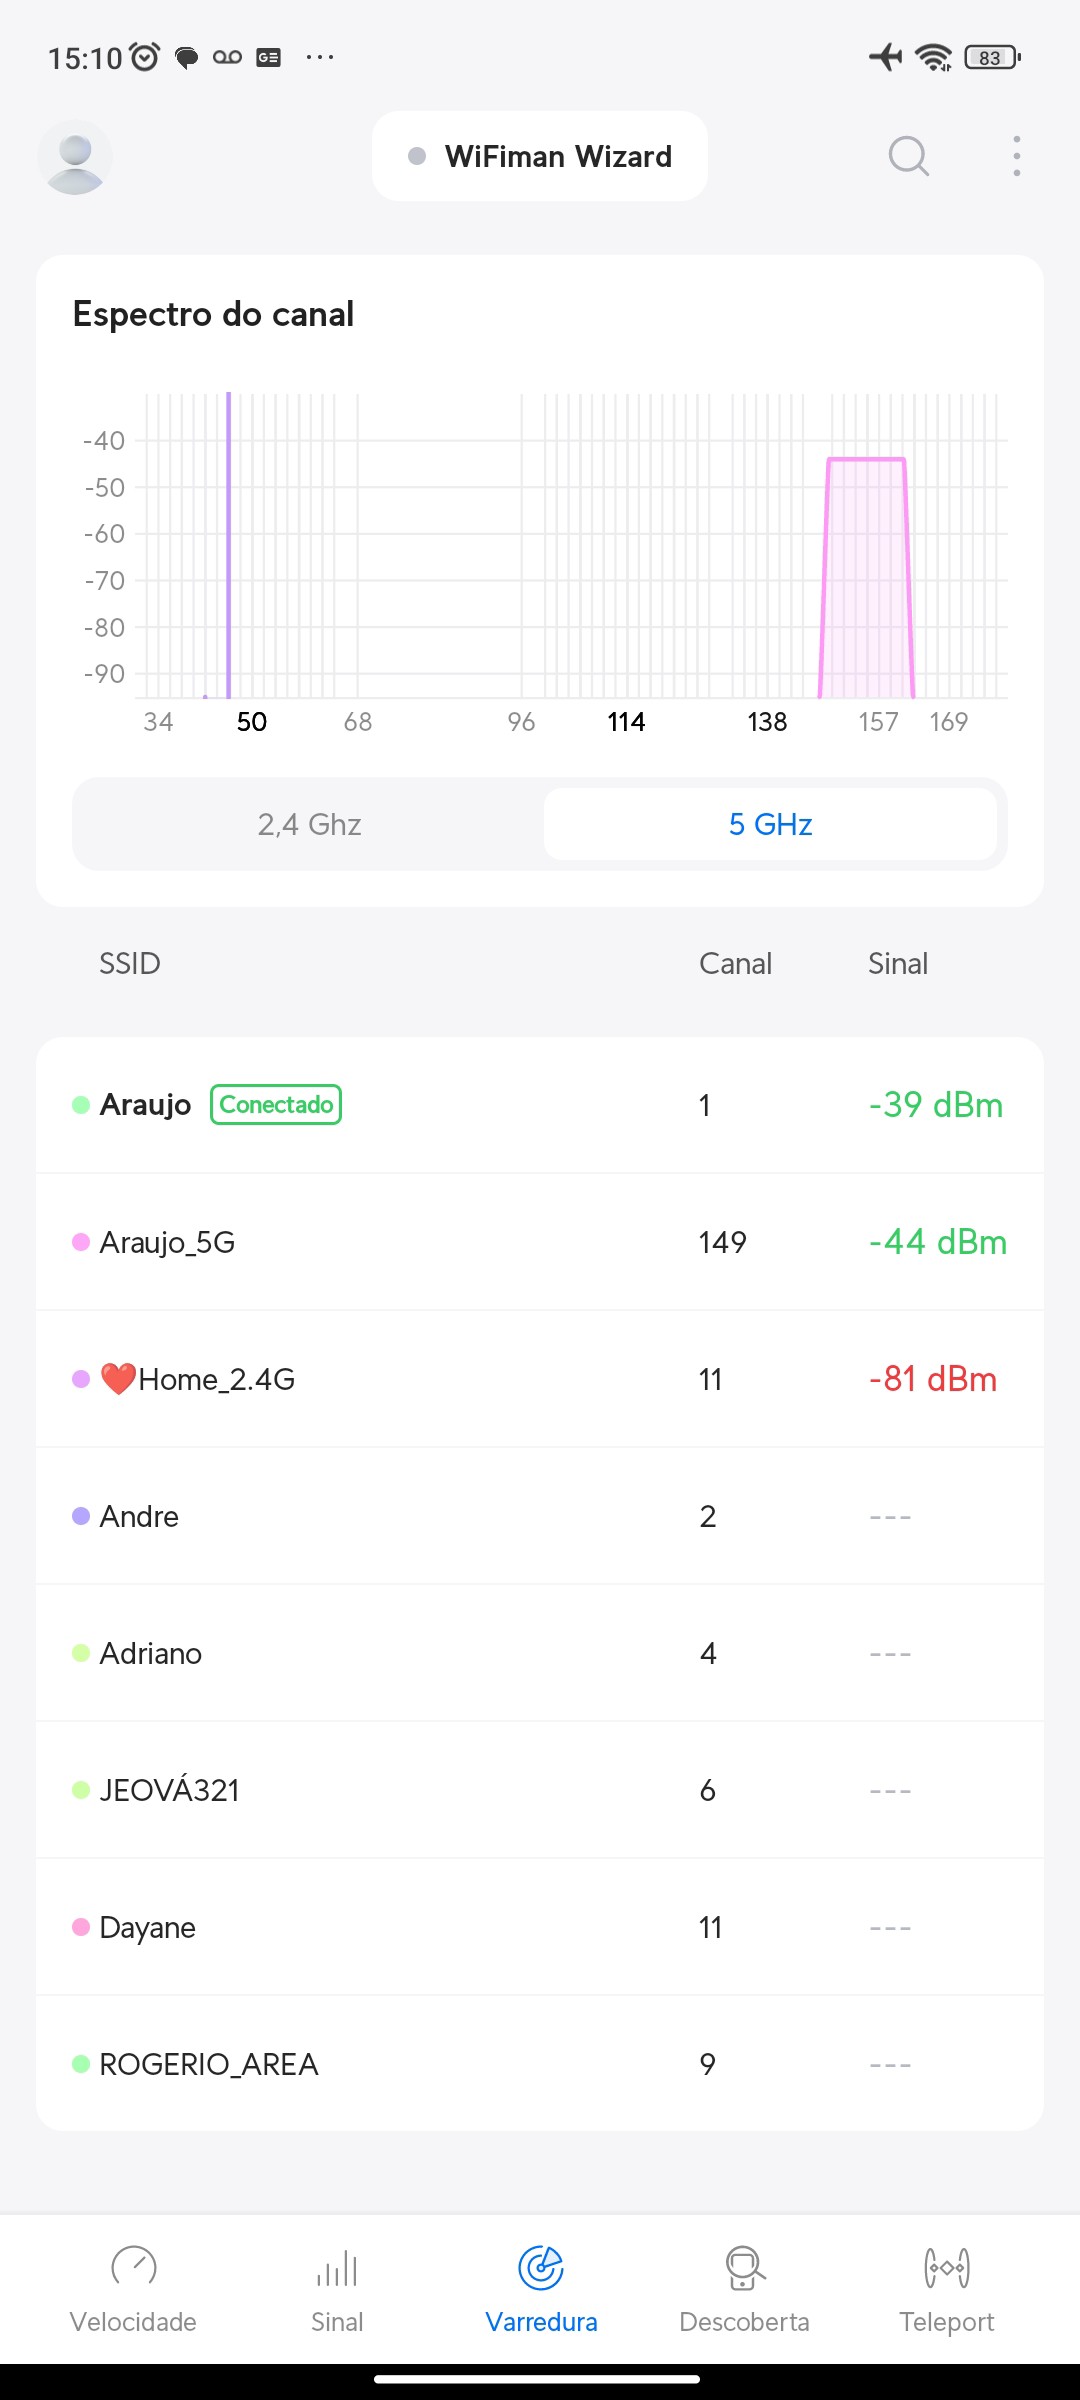Select the Araujo_5G network row
Image resolution: width=1080 pixels, height=2400 pixels.
tap(540, 1242)
